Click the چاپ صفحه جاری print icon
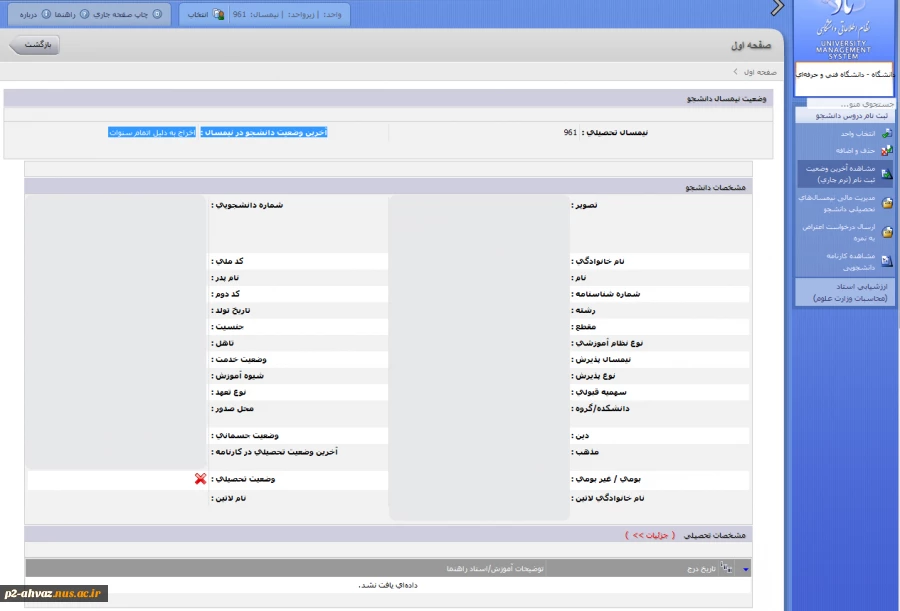The width and height of the screenshot is (900, 611). [x=158, y=15]
